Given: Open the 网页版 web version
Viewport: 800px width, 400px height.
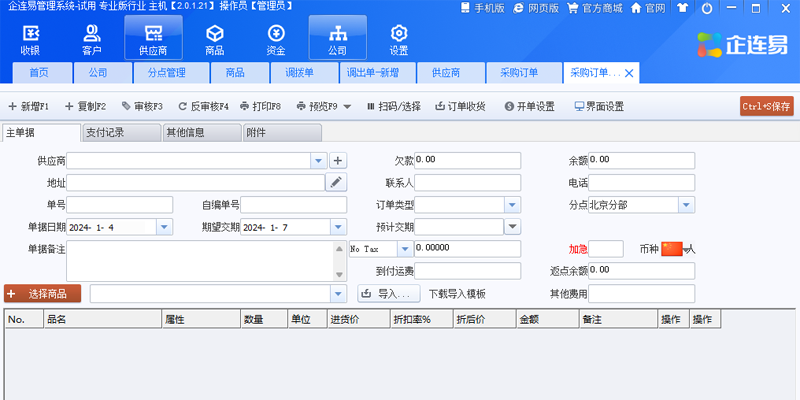Looking at the screenshot, I should tap(536, 8).
